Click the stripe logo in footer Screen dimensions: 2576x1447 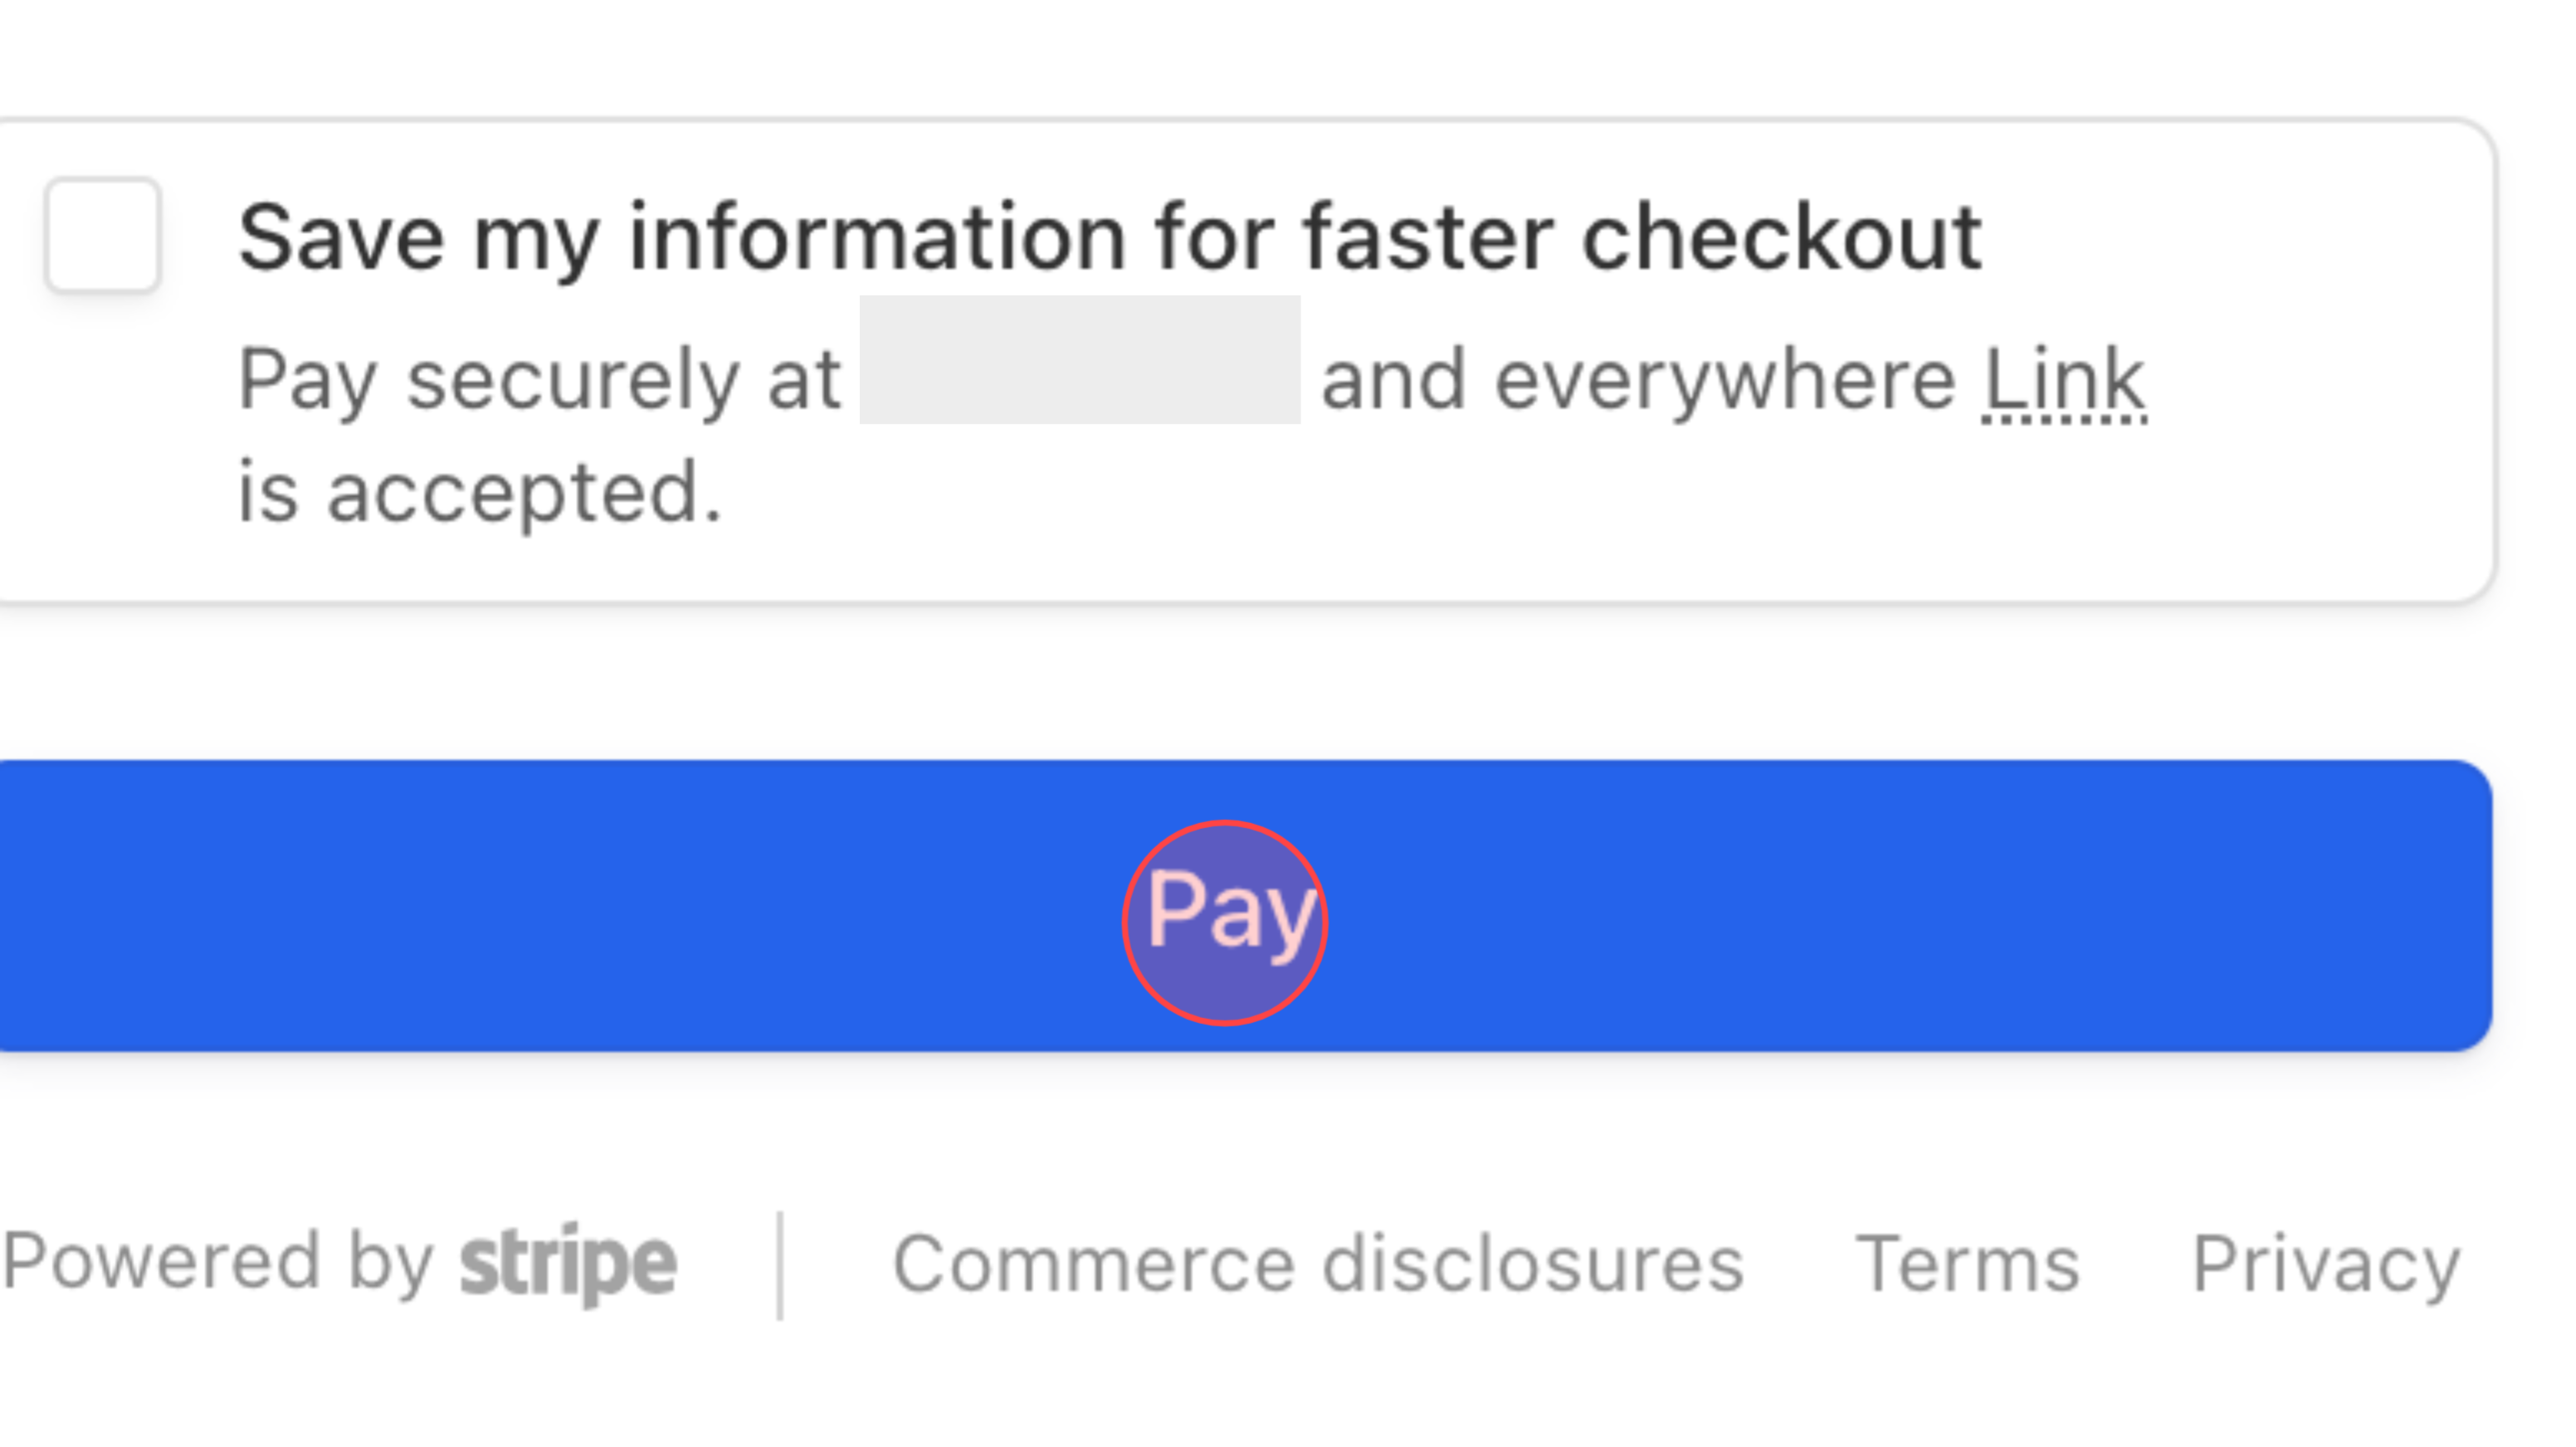pyautogui.click(x=568, y=1264)
